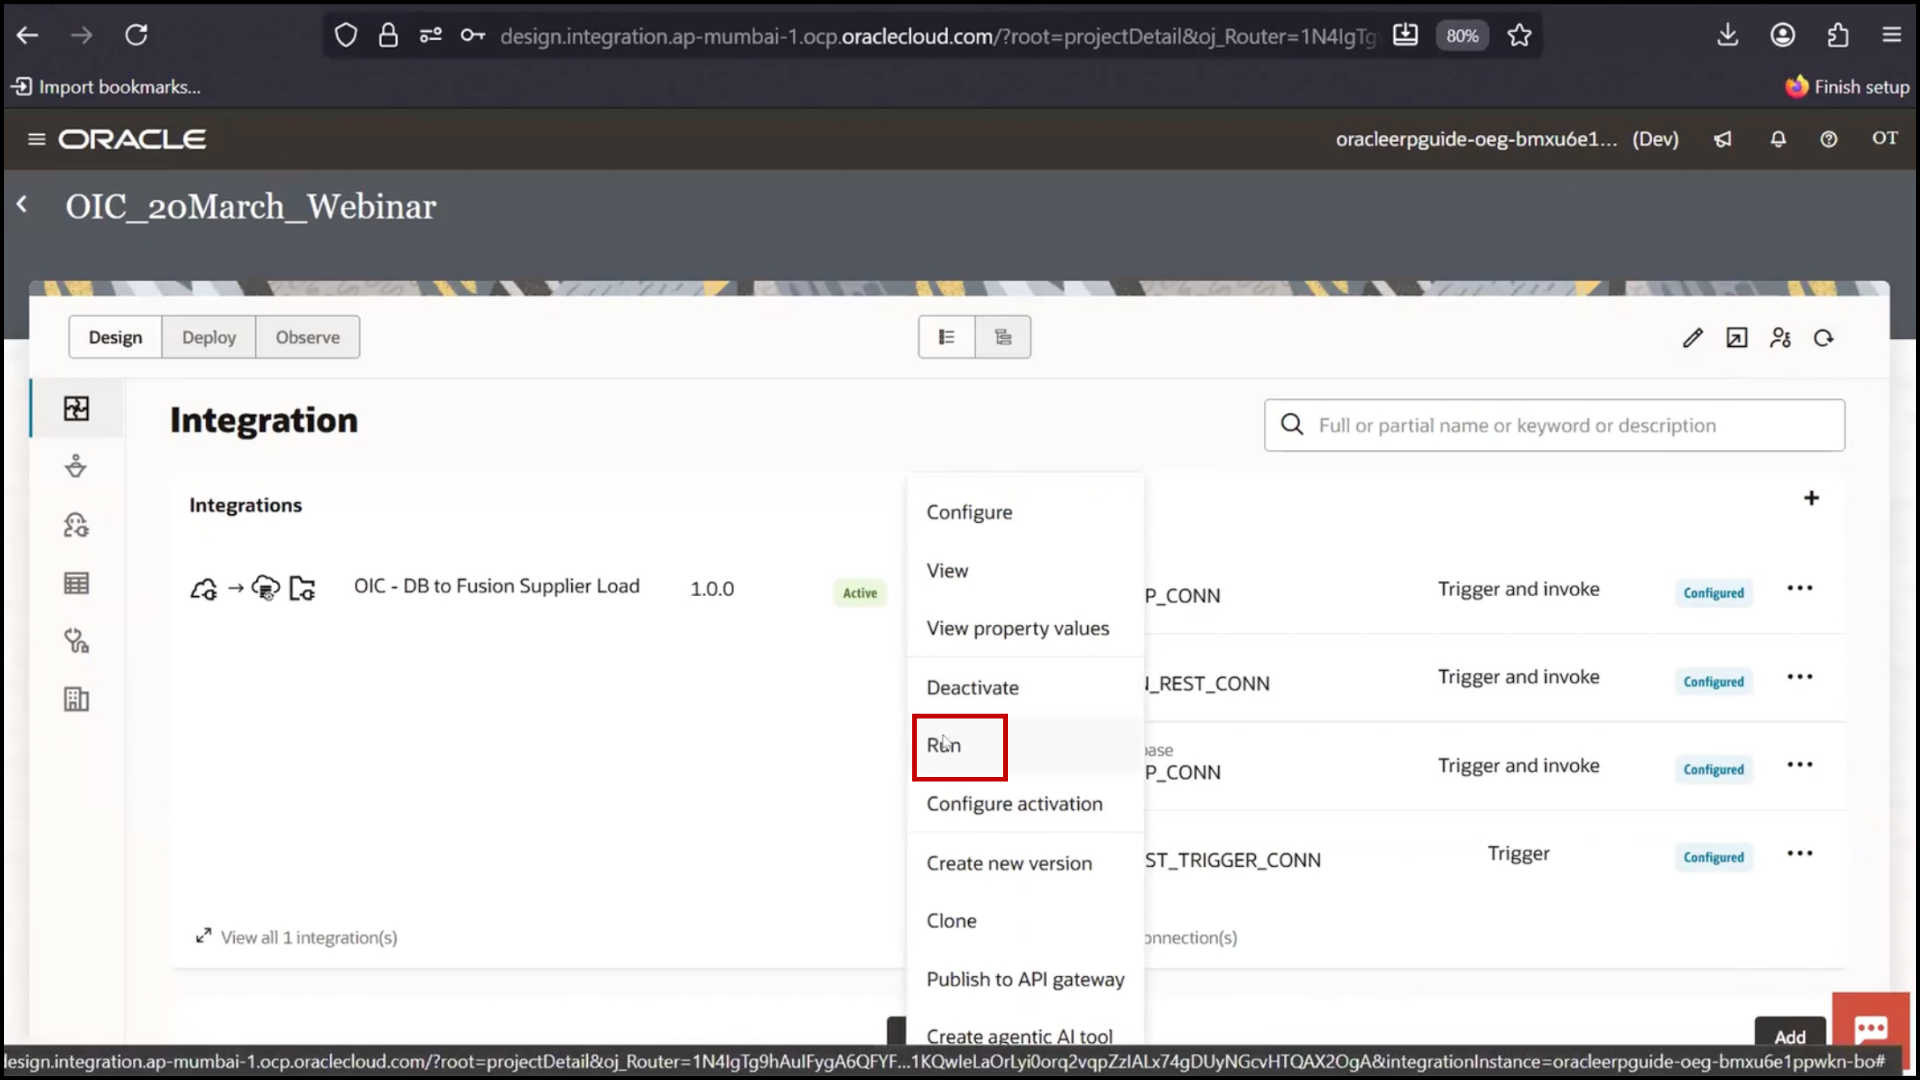The width and height of the screenshot is (1920, 1080).
Task: Bookmark this page with the star icon
Action: point(1519,36)
